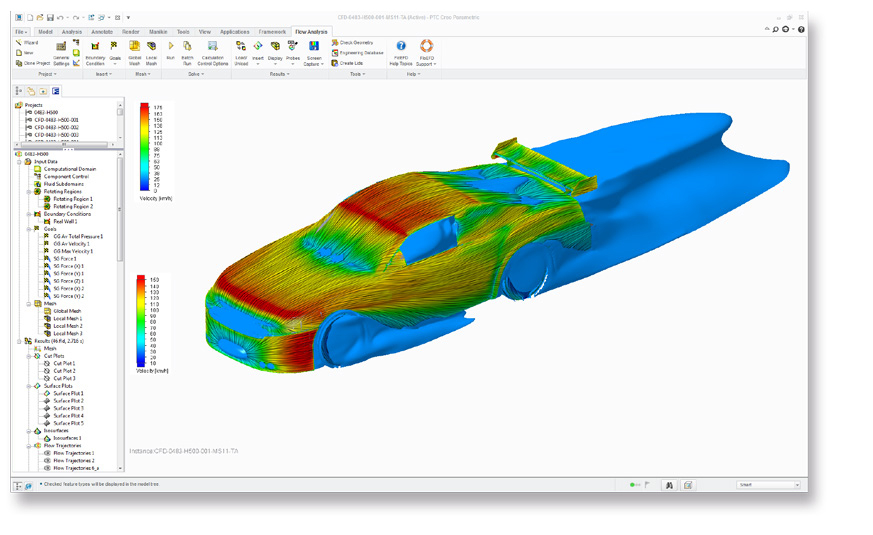Open the Applications ribbon tab
The width and height of the screenshot is (873, 535).
click(234, 32)
